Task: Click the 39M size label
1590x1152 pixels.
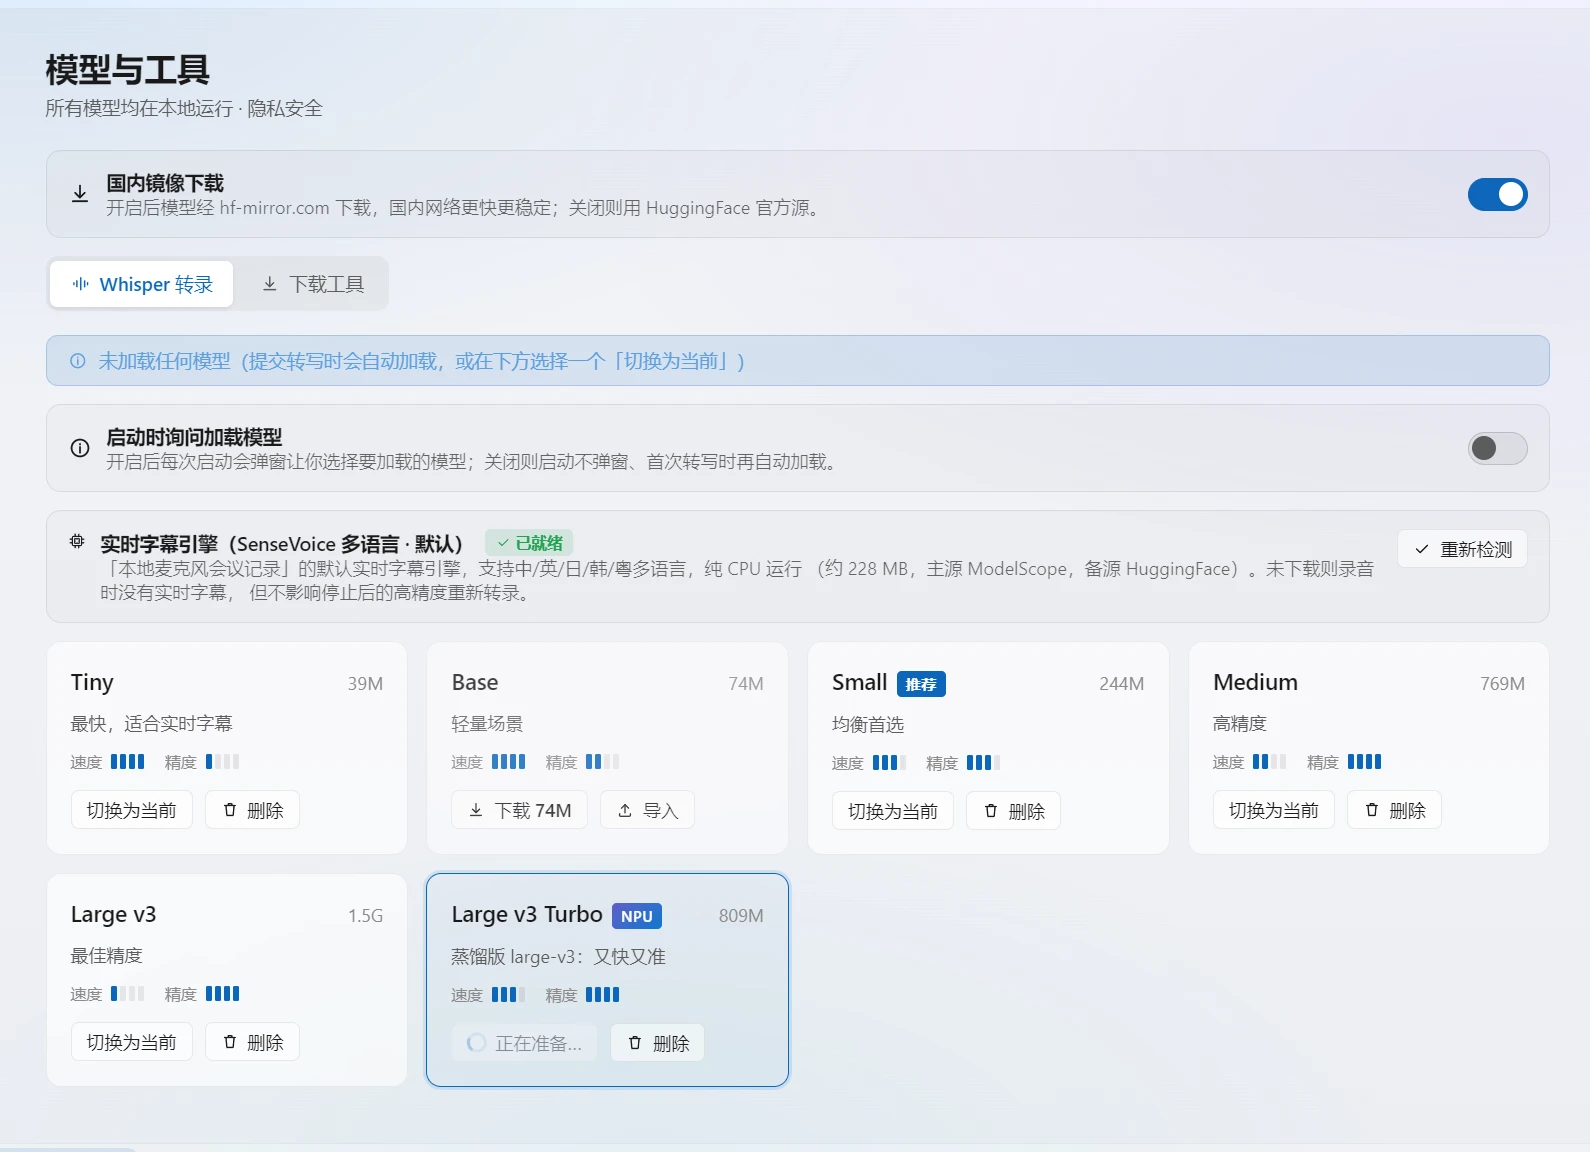Action: [365, 684]
